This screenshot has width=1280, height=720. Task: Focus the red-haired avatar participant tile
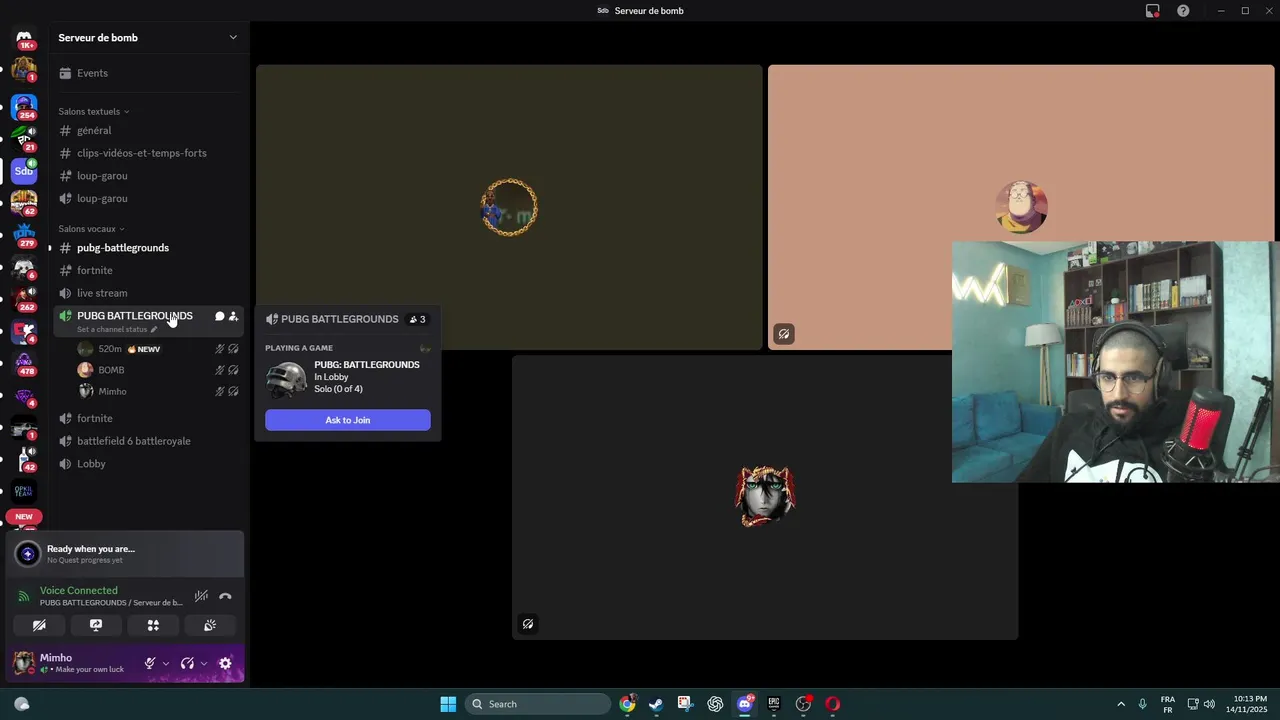coord(765,497)
